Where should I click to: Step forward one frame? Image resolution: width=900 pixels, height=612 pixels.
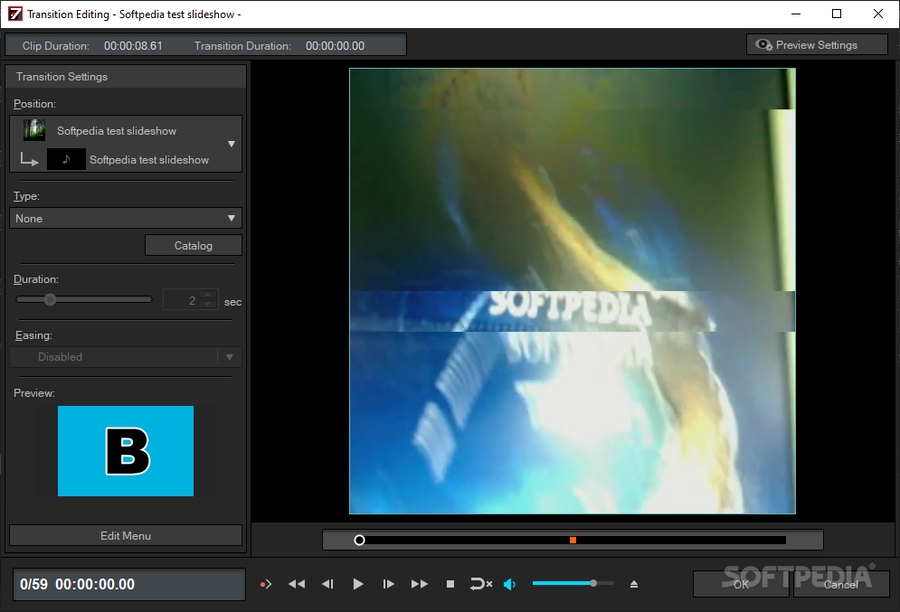coord(389,584)
